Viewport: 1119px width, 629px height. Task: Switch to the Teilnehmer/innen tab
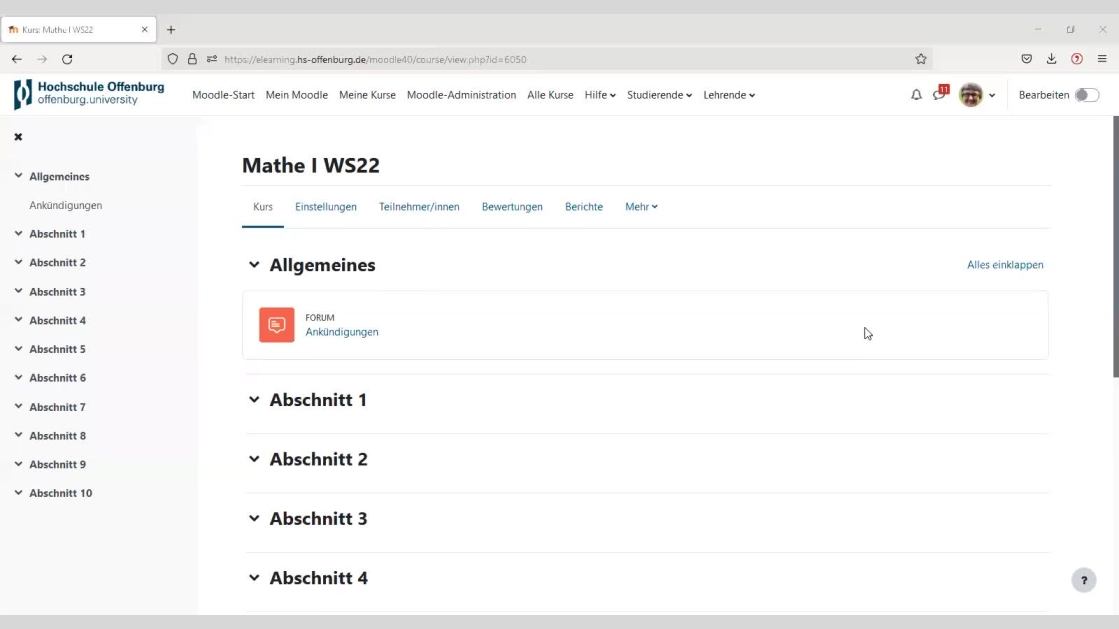click(419, 207)
